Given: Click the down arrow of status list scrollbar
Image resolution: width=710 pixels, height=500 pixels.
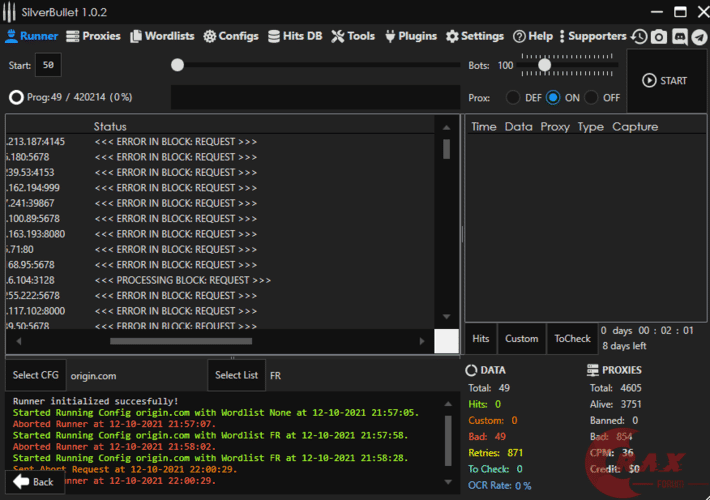Looking at the screenshot, I should [x=446, y=318].
